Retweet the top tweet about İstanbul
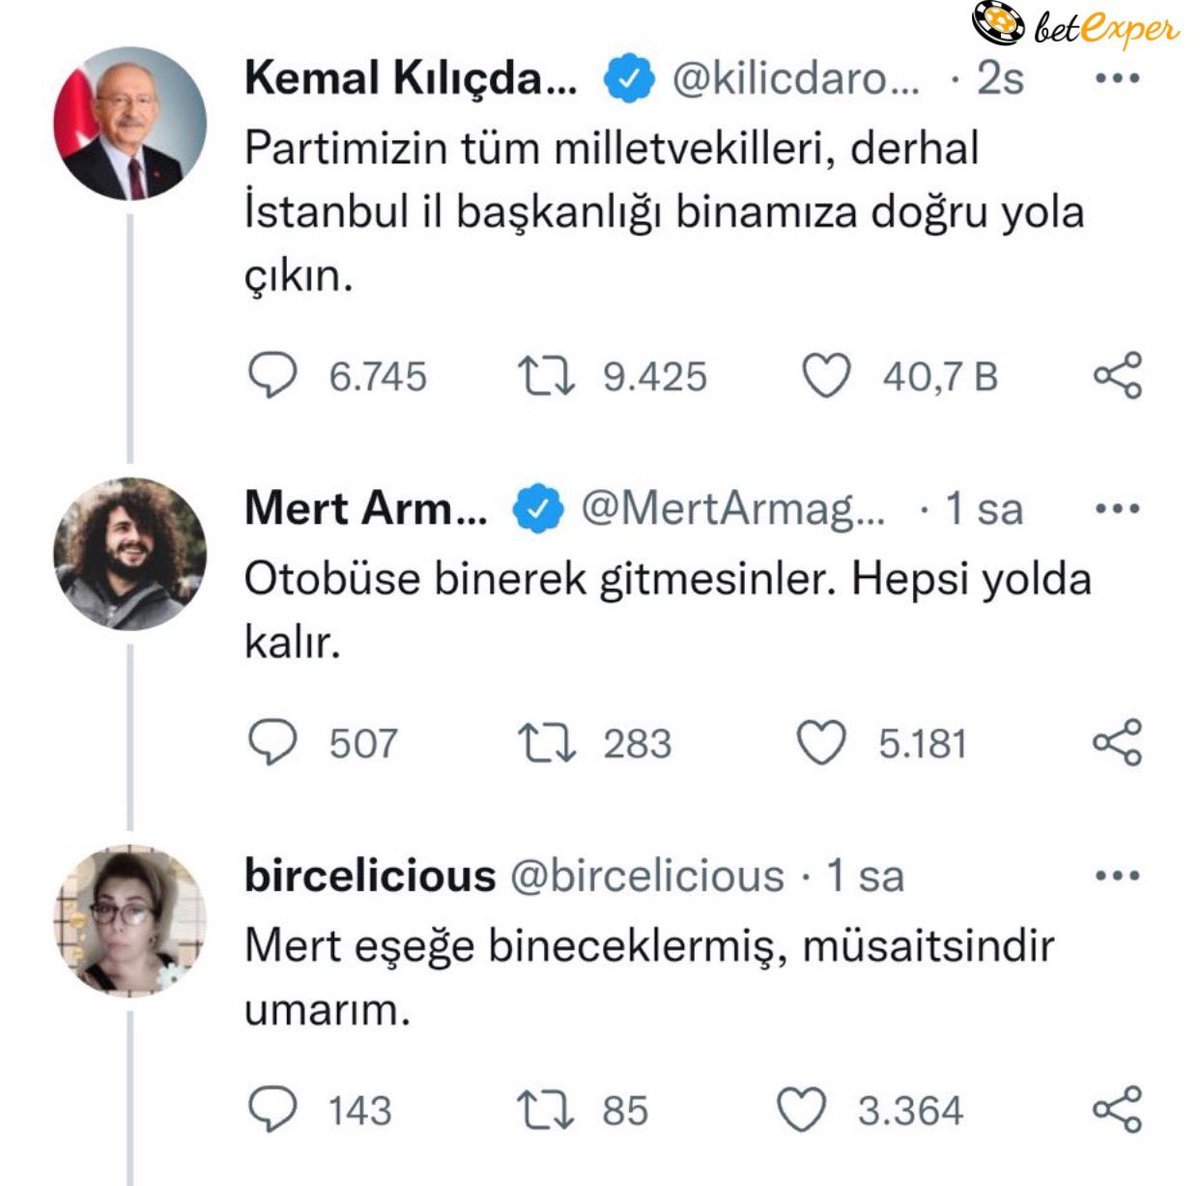This screenshot has height=1186, width=1200. pyautogui.click(x=545, y=377)
